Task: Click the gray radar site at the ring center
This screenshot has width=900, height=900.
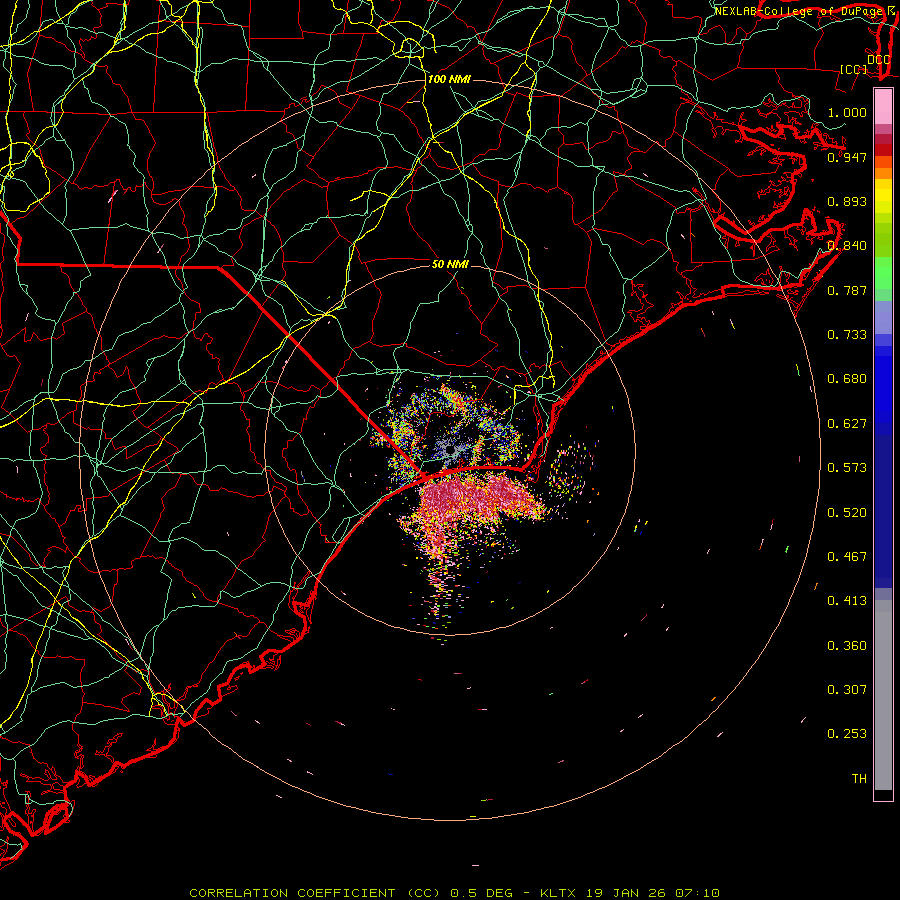Action: [451, 451]
